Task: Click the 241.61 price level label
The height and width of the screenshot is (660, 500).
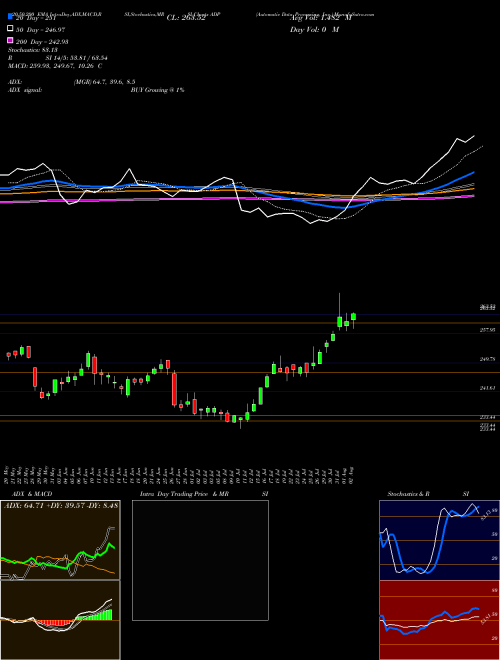Action: pyautogui.click(x=487, y=388)
